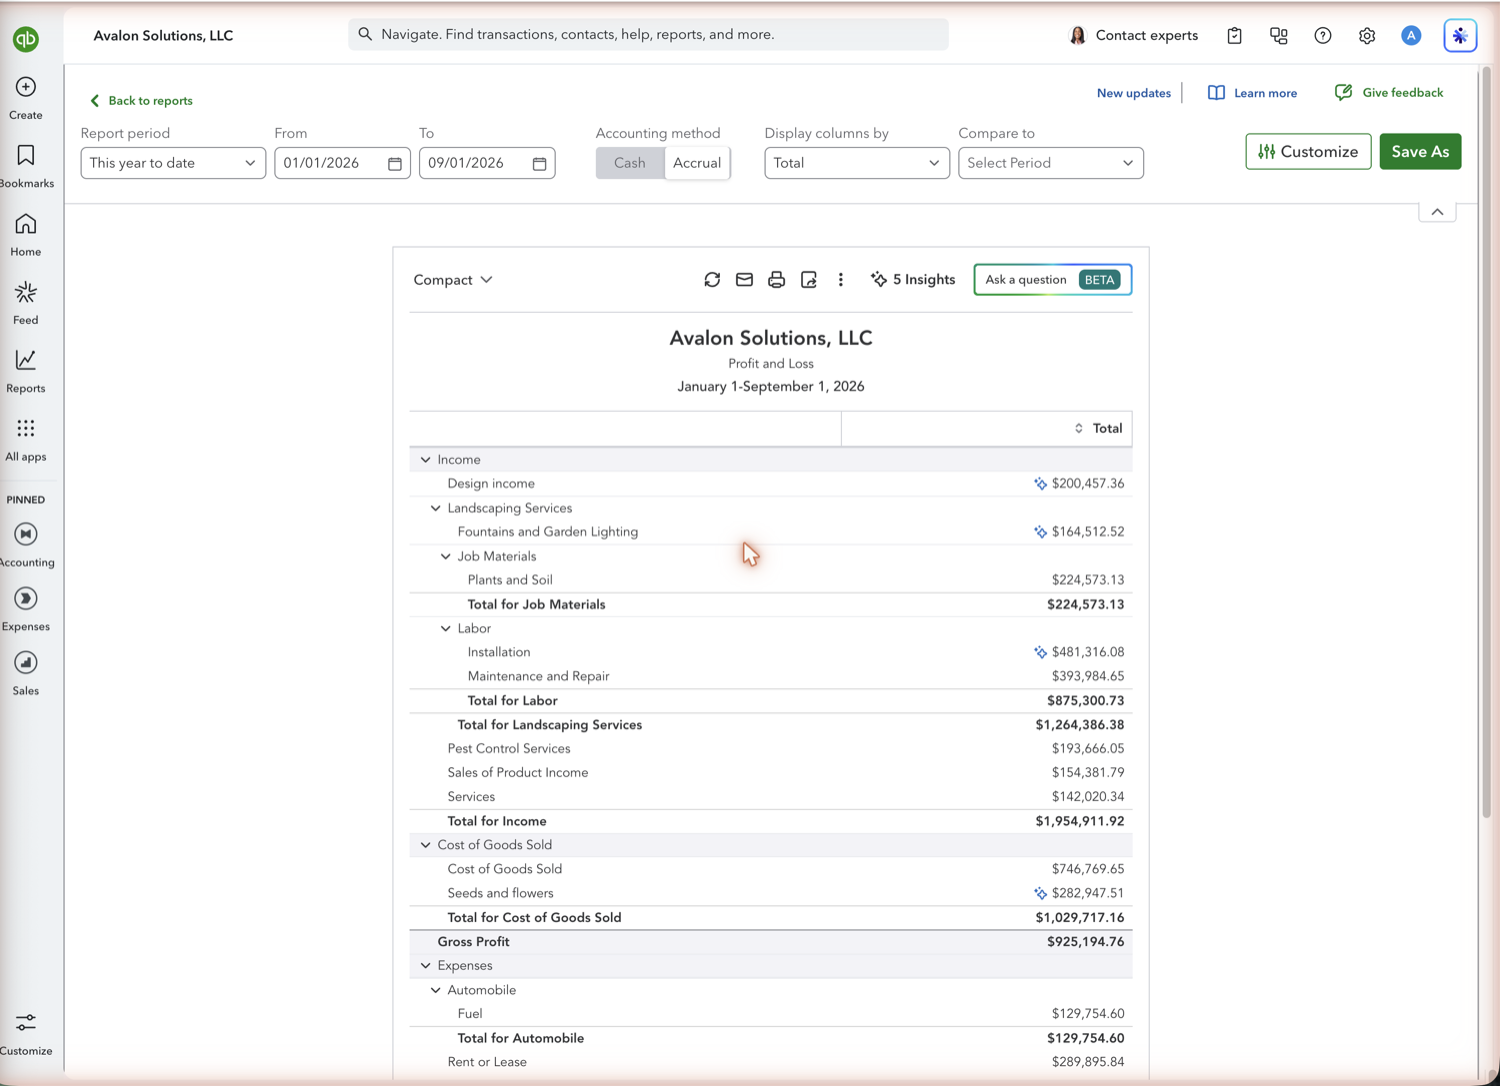Click the Save As button
This screenshot has width=1500, height=1086.
pyautogui.click(x=1420, y=152)
